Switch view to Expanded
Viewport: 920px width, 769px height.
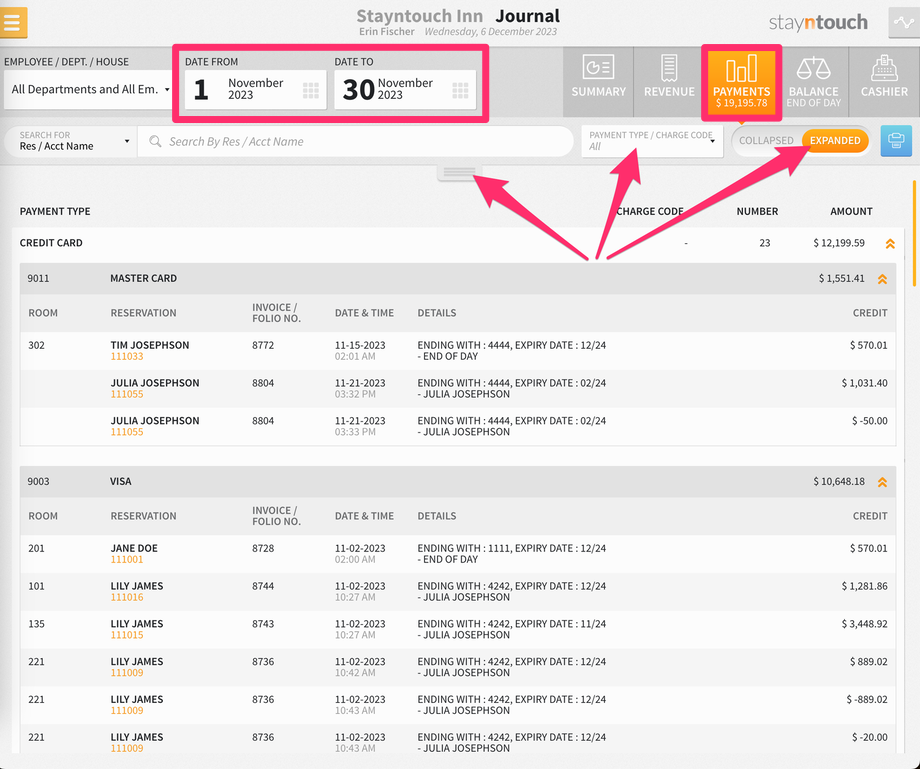(x=835, y=141)
